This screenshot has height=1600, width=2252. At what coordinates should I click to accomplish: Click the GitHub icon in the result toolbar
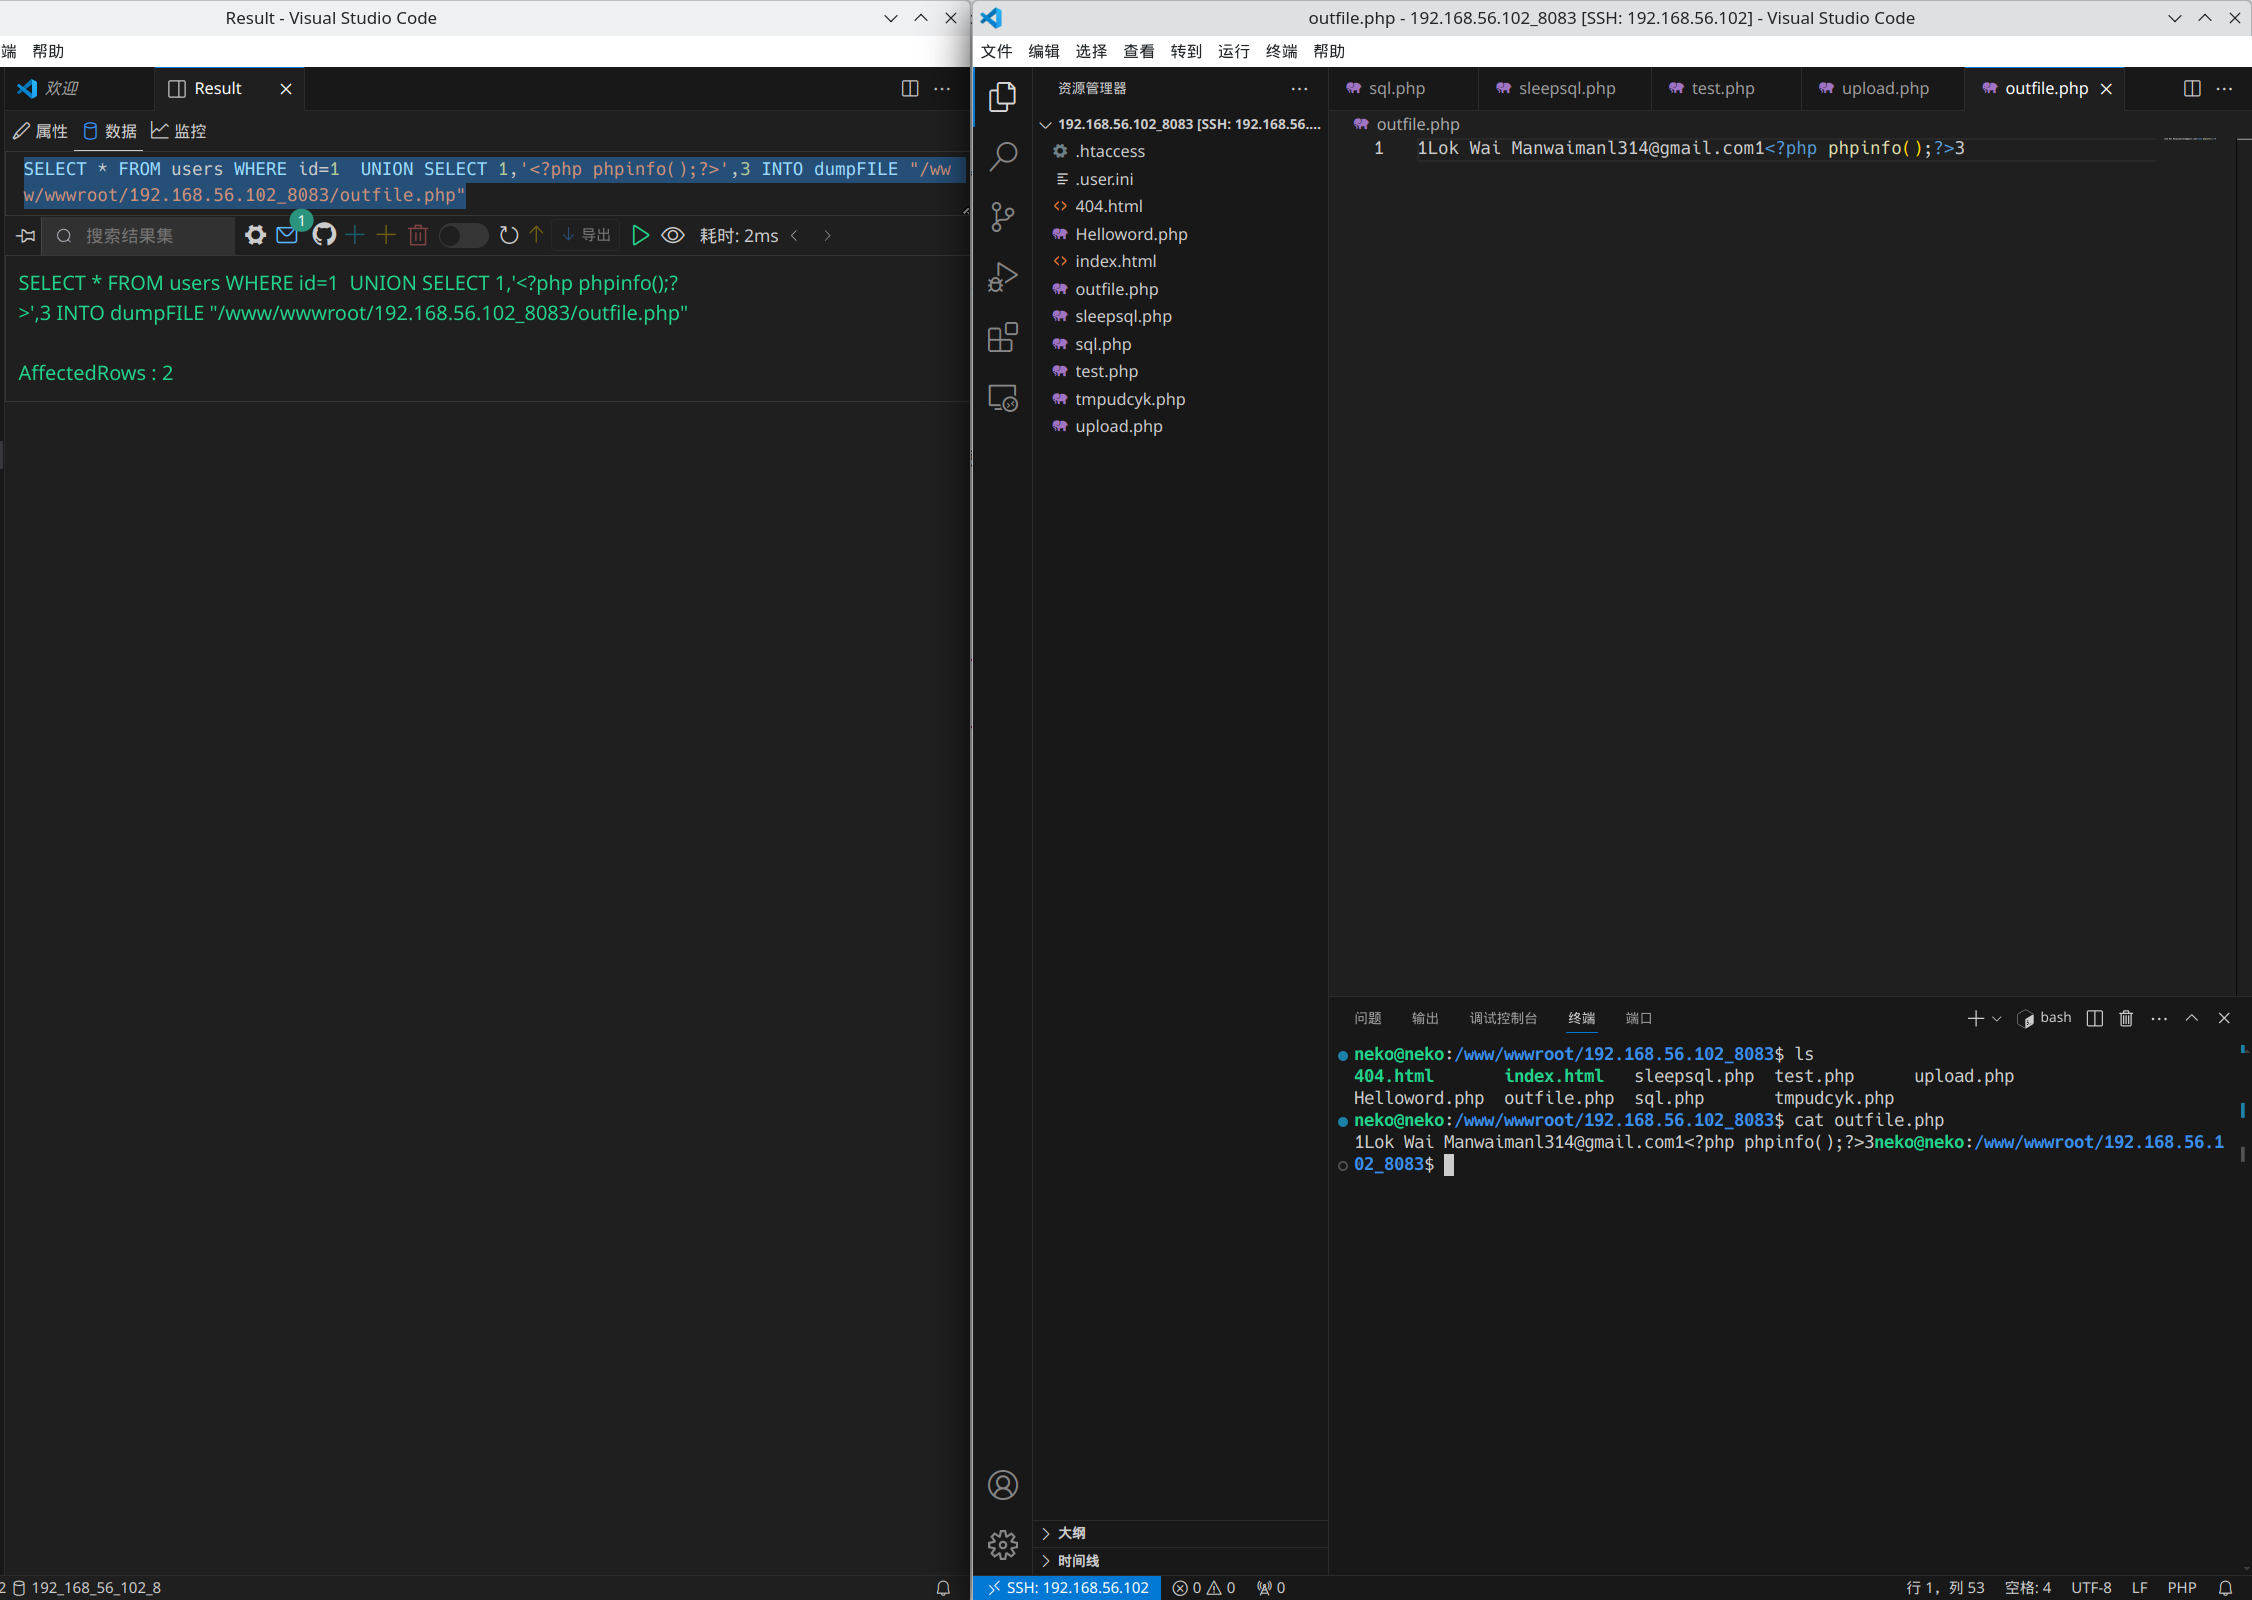pyautogui.click(x=324, y=235)
